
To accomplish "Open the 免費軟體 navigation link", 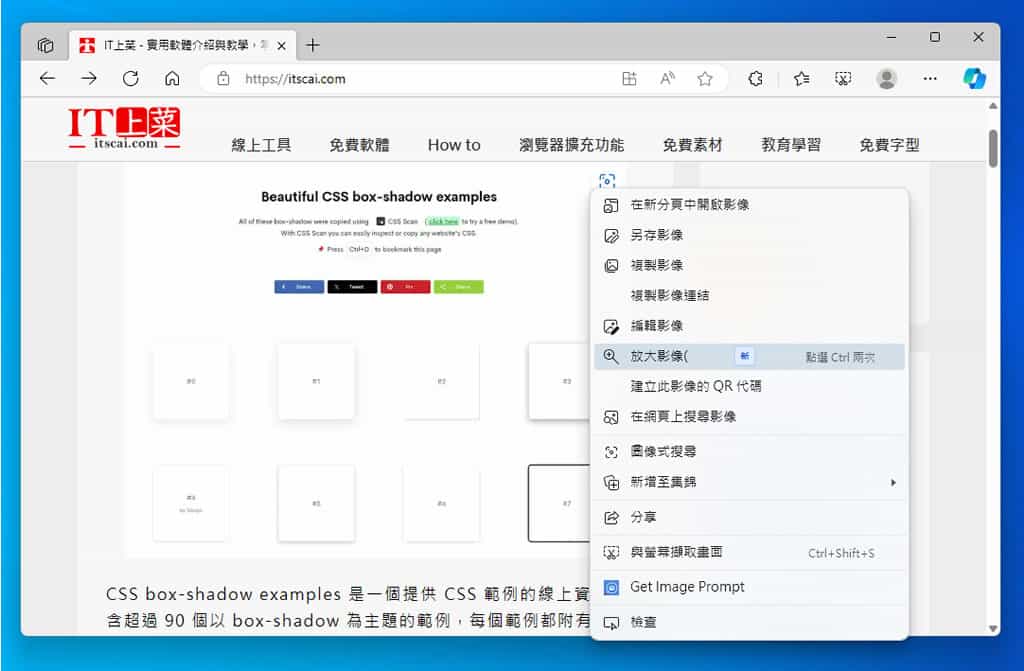I will coord(359,145).
